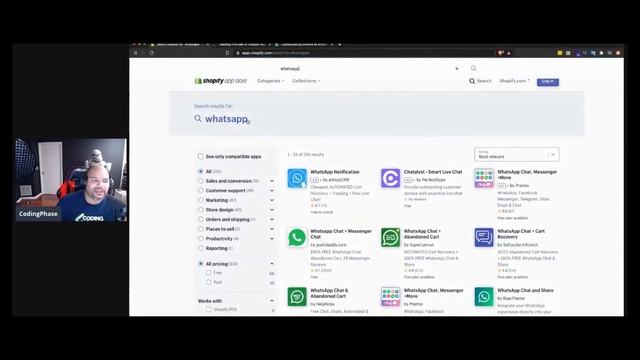Clear the top search field with the X
The image size is (640, 360).
[x=457, y=69]
